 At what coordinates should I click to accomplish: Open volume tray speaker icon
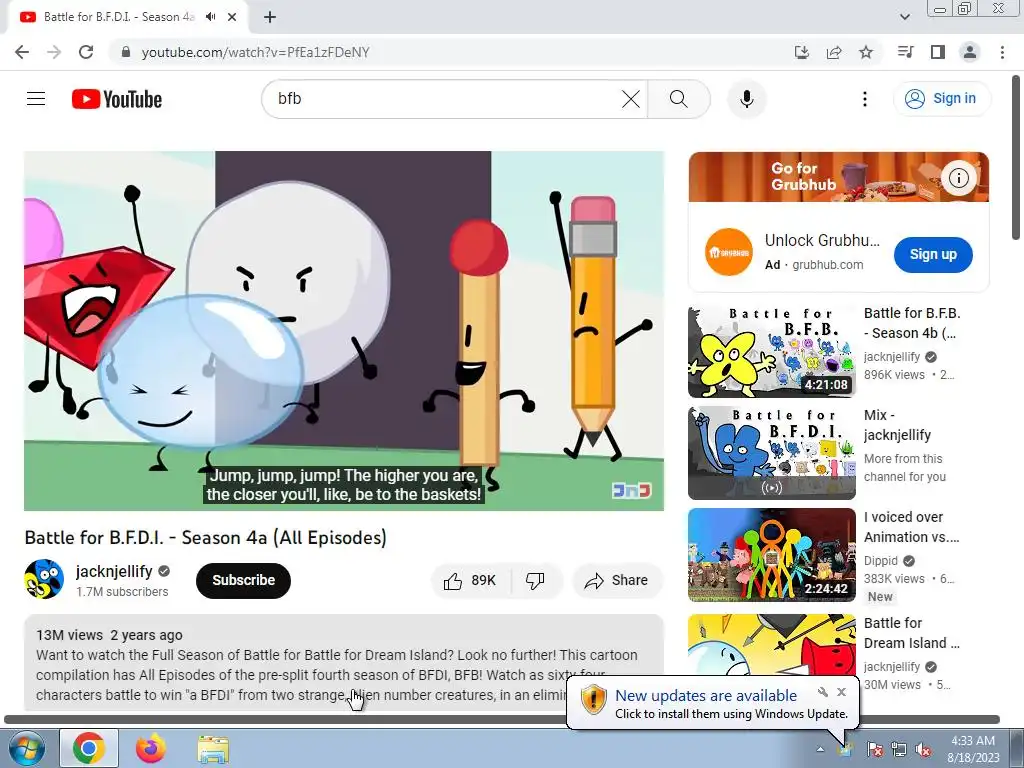923,750
